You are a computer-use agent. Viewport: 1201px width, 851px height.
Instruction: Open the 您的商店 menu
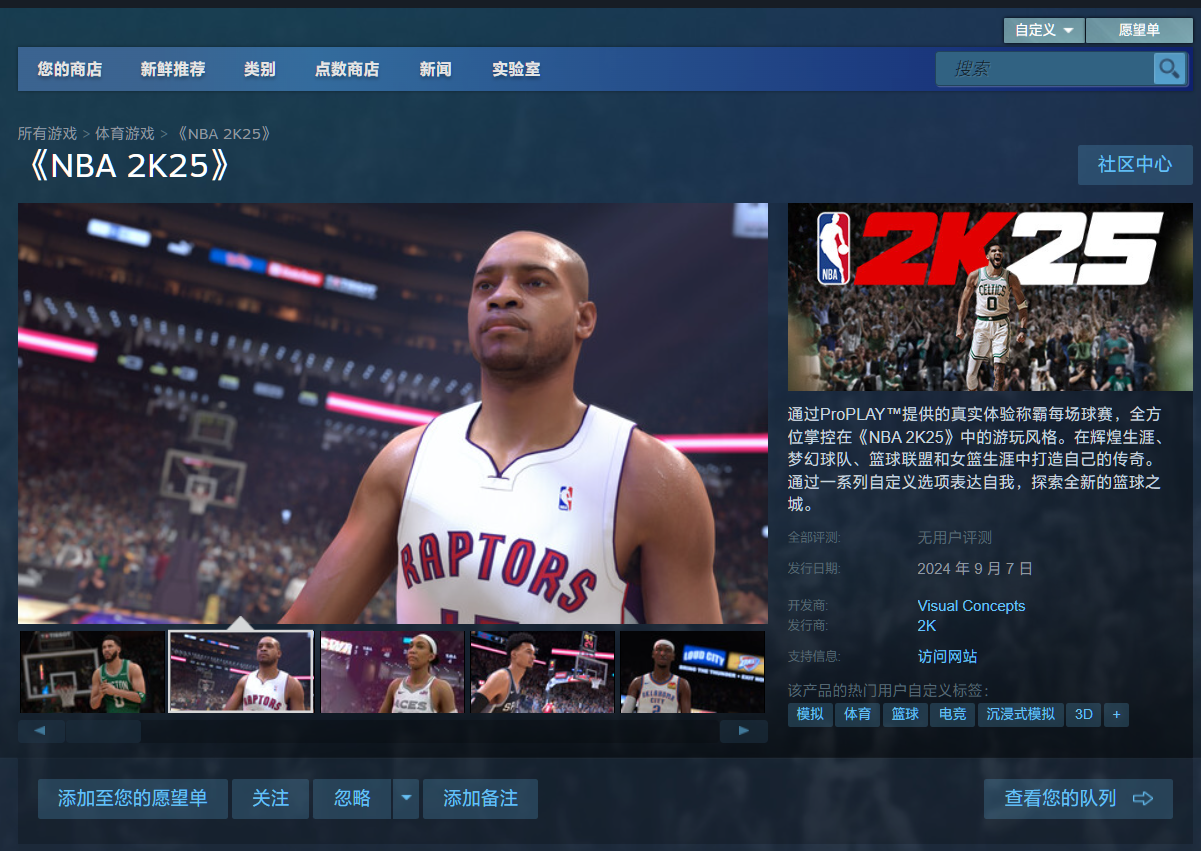[70, 69]
